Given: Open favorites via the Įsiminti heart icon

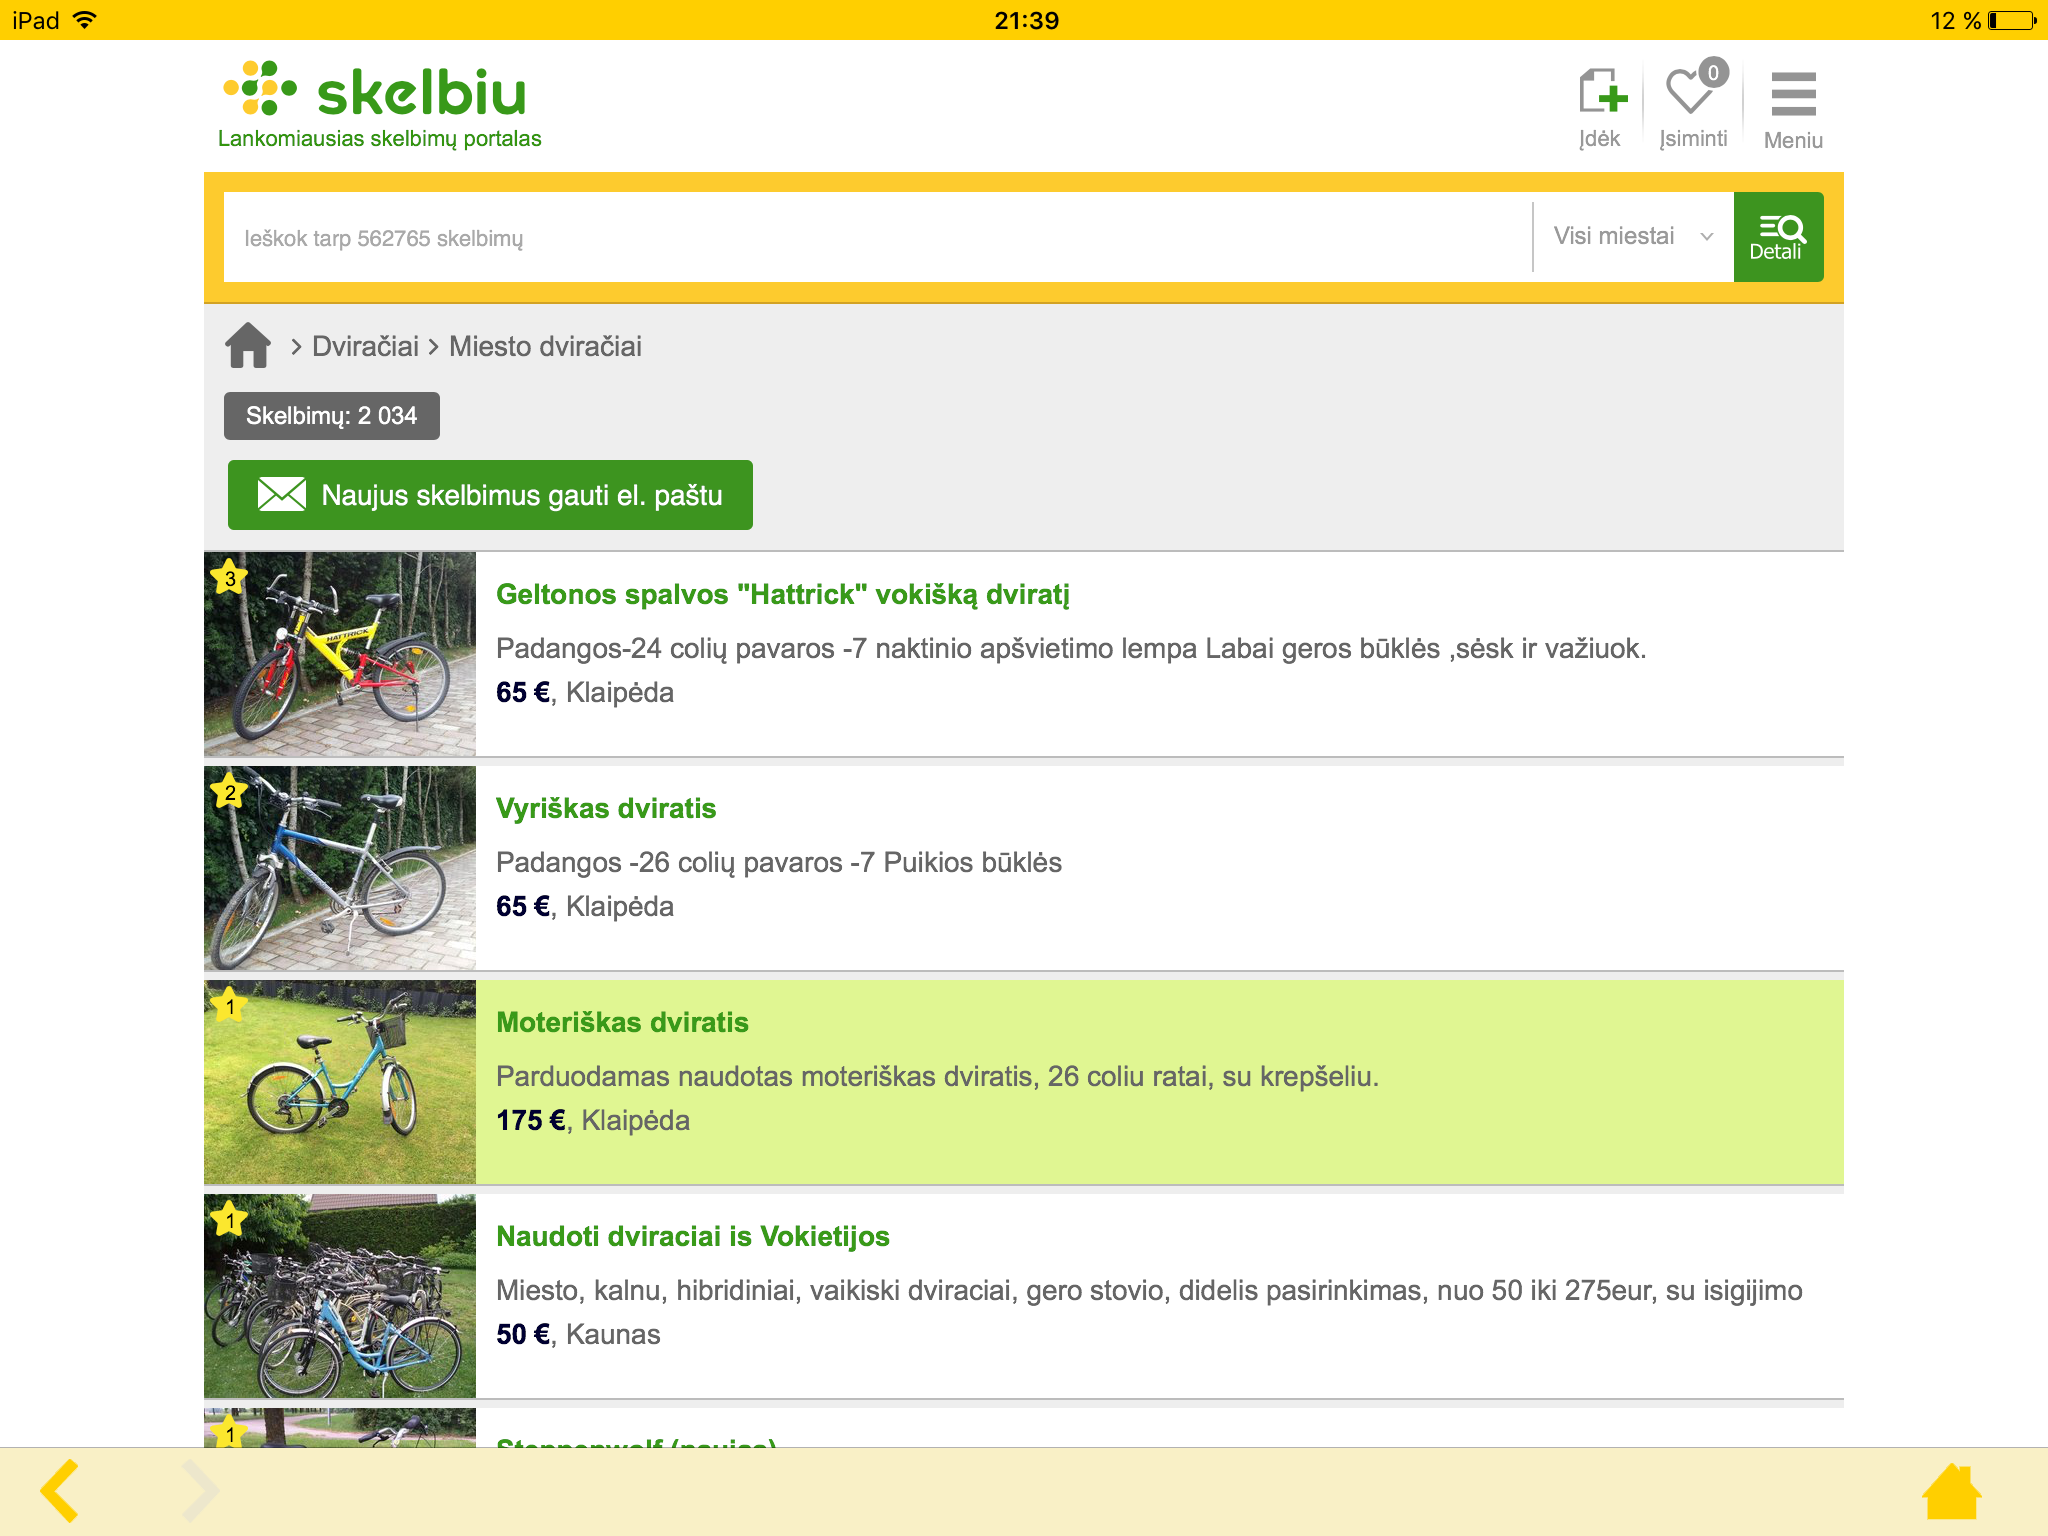Looking at the screenshot, I should (x=1692, y=97).
